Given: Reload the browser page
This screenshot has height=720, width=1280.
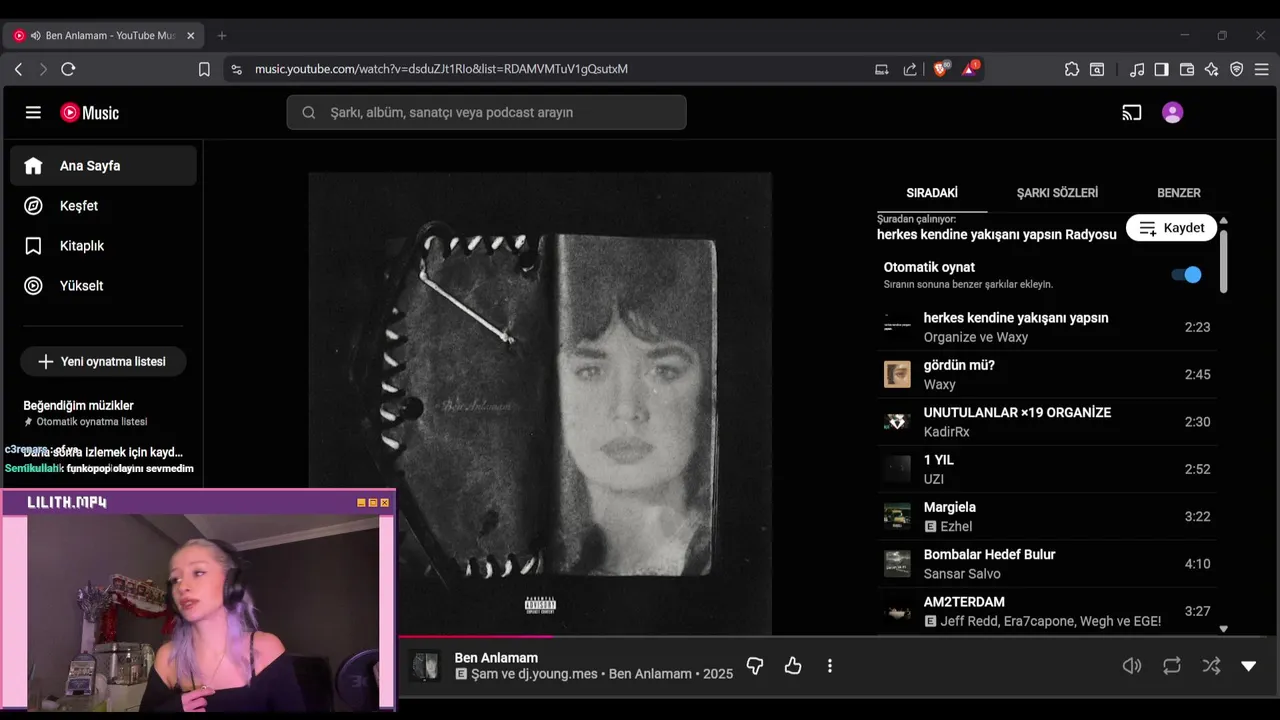Looking at the screenshot, I should click(x=68, y=69).
